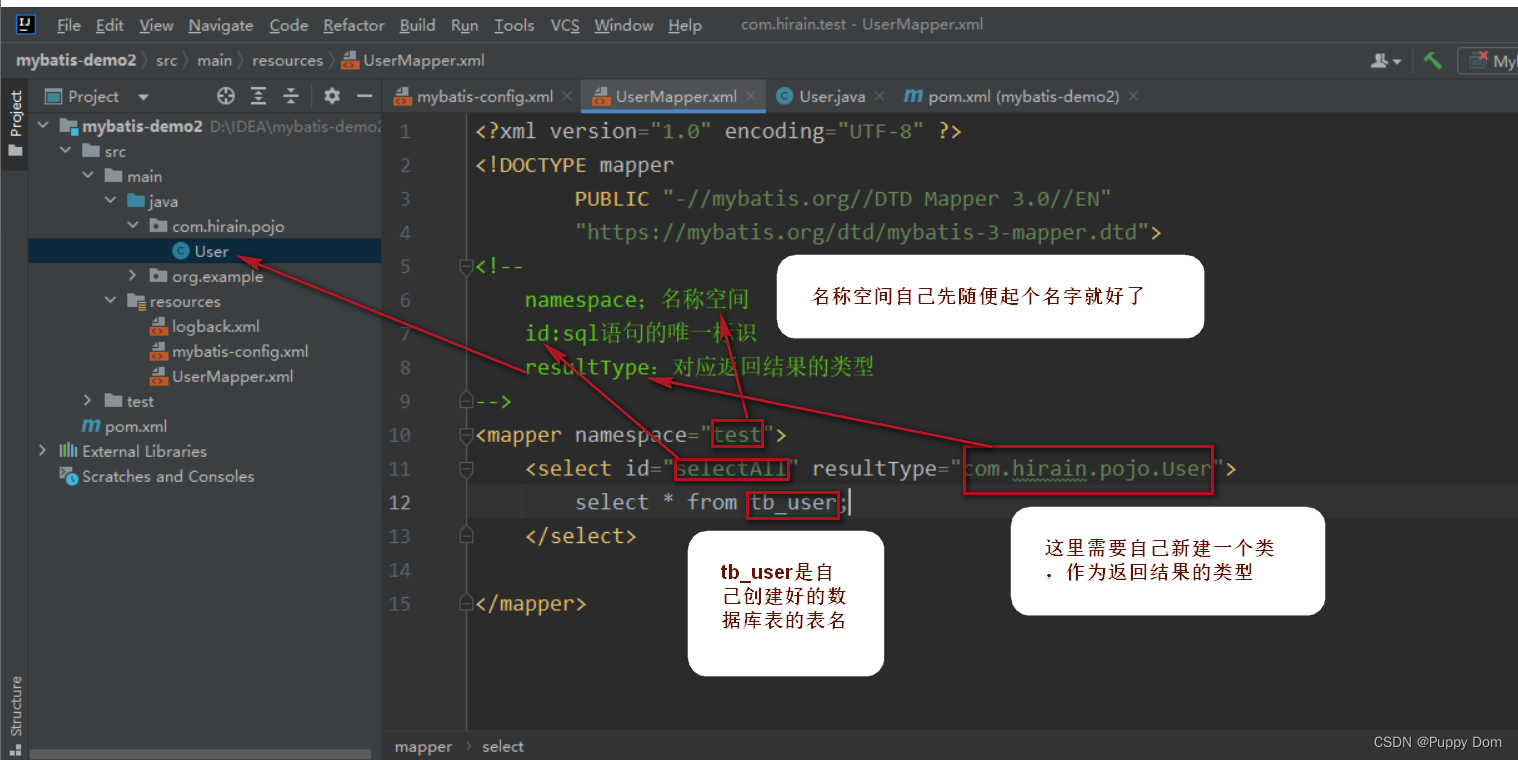Click the IntelliJ IDEA logo icon
This screenshot has height=760, width=1518.
[x=27, y=25]
